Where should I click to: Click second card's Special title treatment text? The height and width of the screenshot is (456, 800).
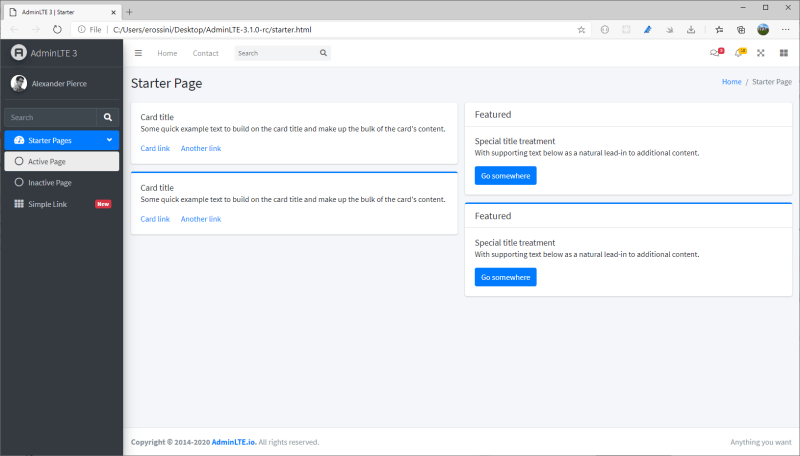point(515,243)
